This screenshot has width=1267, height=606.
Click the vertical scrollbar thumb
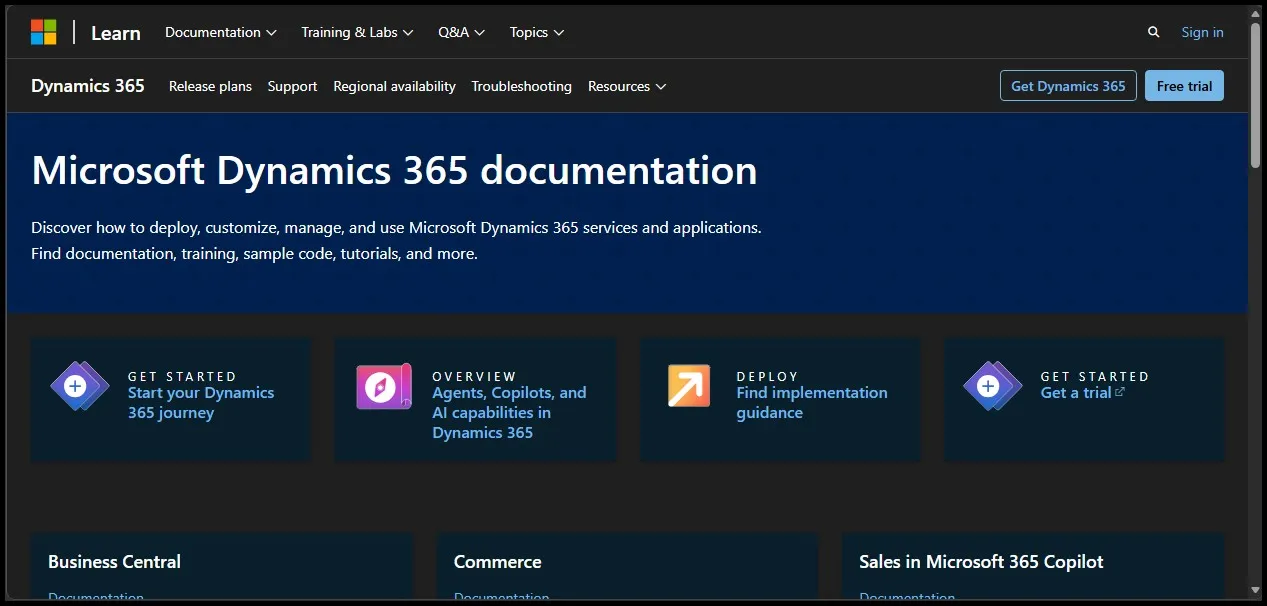(1256, 94)
